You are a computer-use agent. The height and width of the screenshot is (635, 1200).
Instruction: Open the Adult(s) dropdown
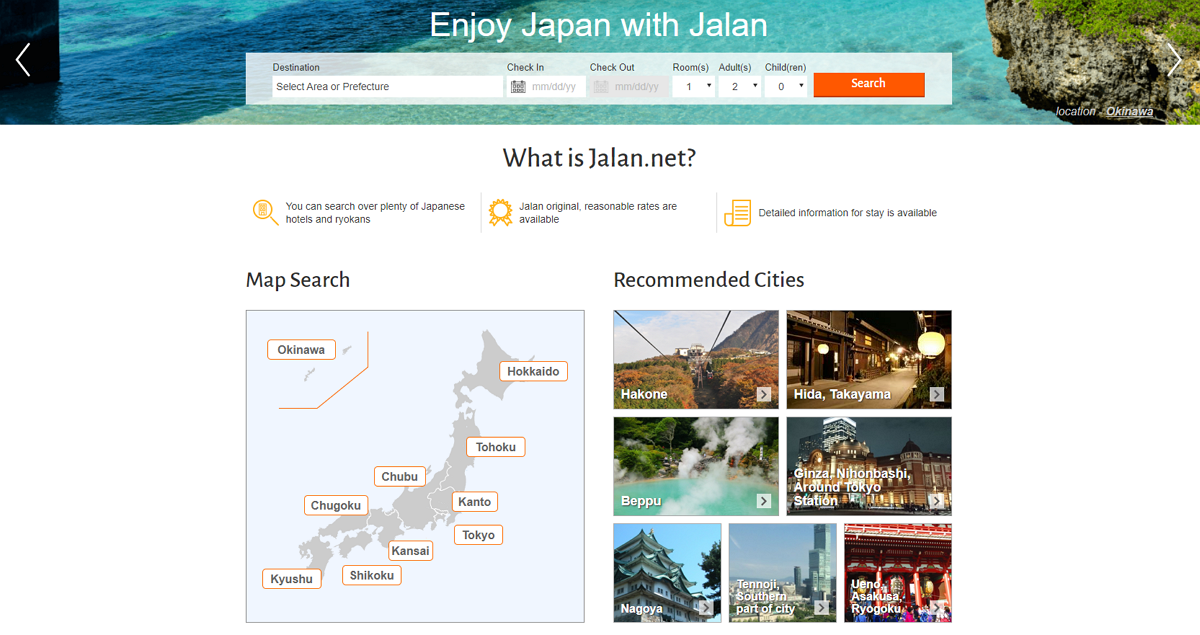coord(739,87)
